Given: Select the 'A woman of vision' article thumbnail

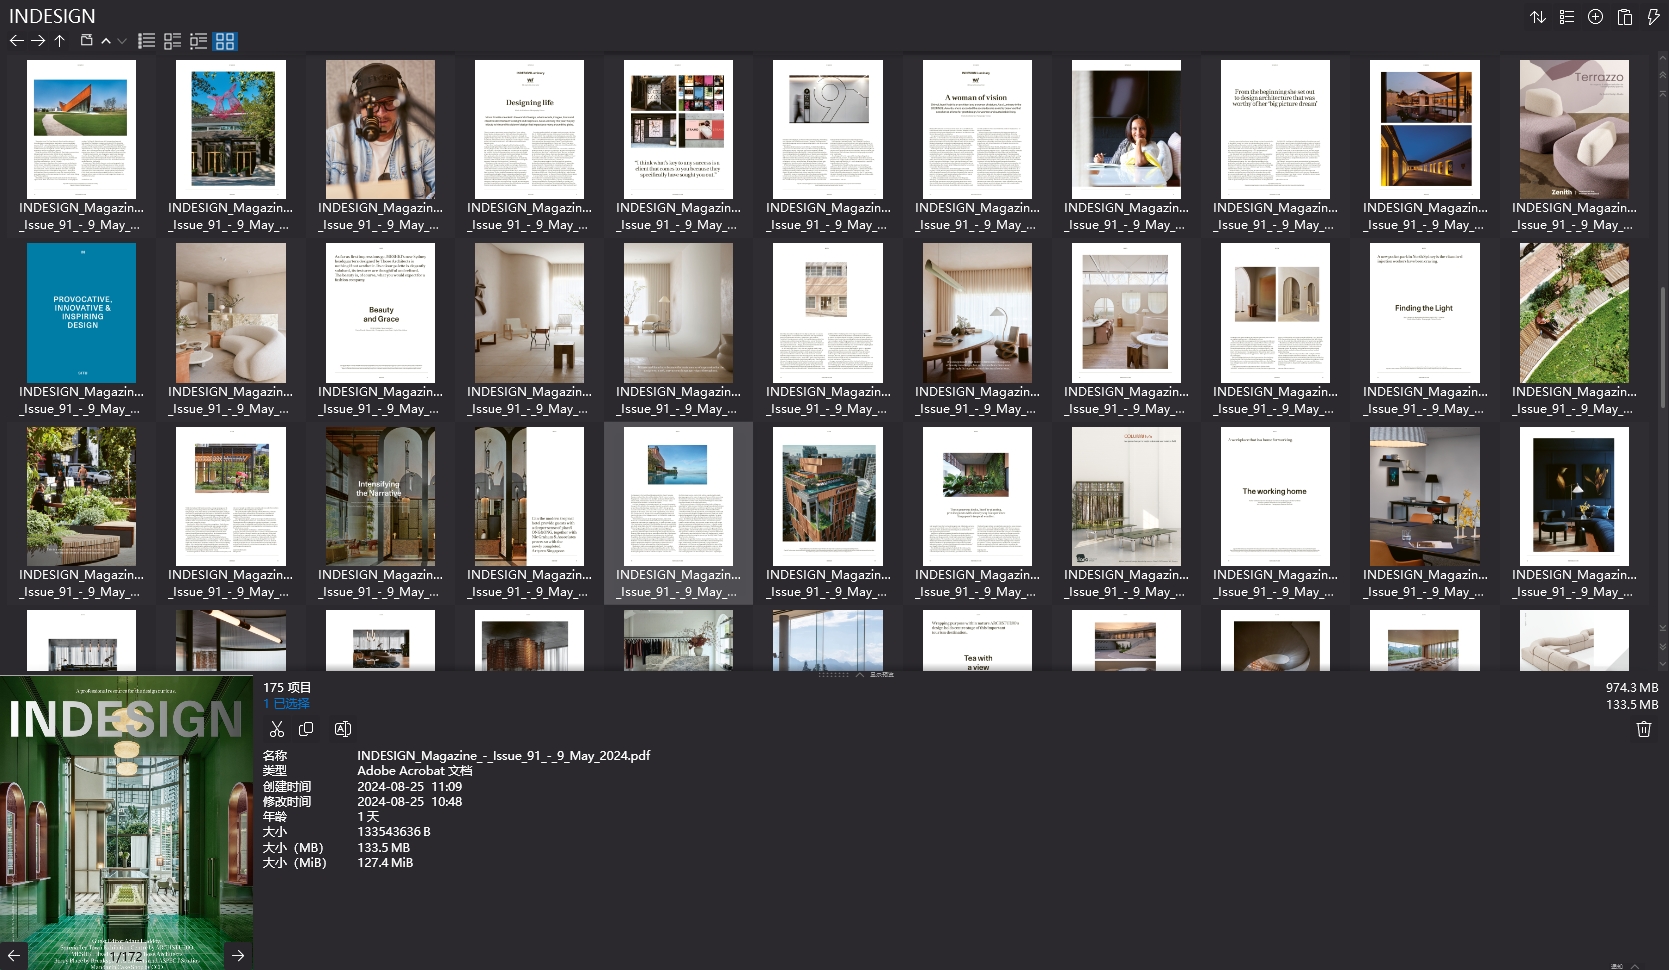Looking at the screenshot, I should pos(977,129).
